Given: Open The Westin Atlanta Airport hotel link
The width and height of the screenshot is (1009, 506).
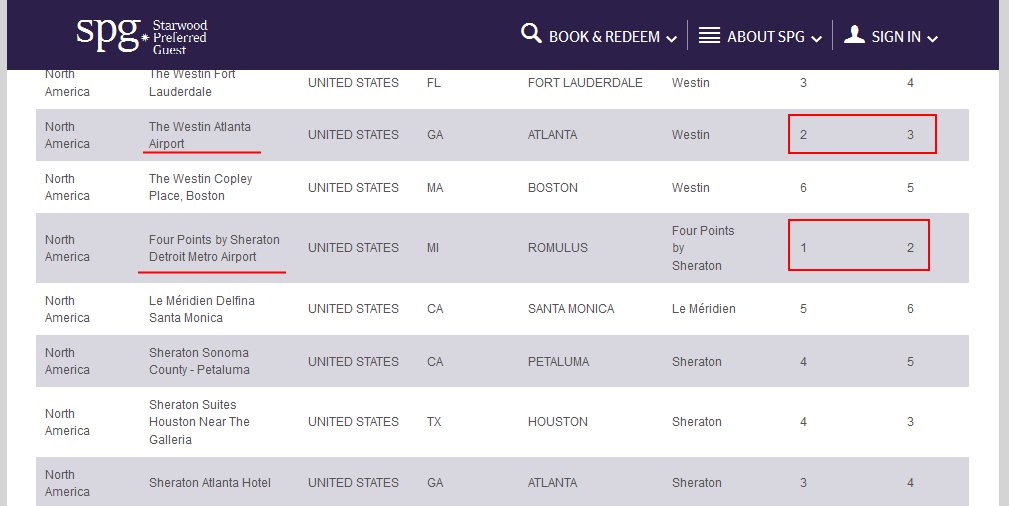Looking at the screenshot, I should pos(199,135).
